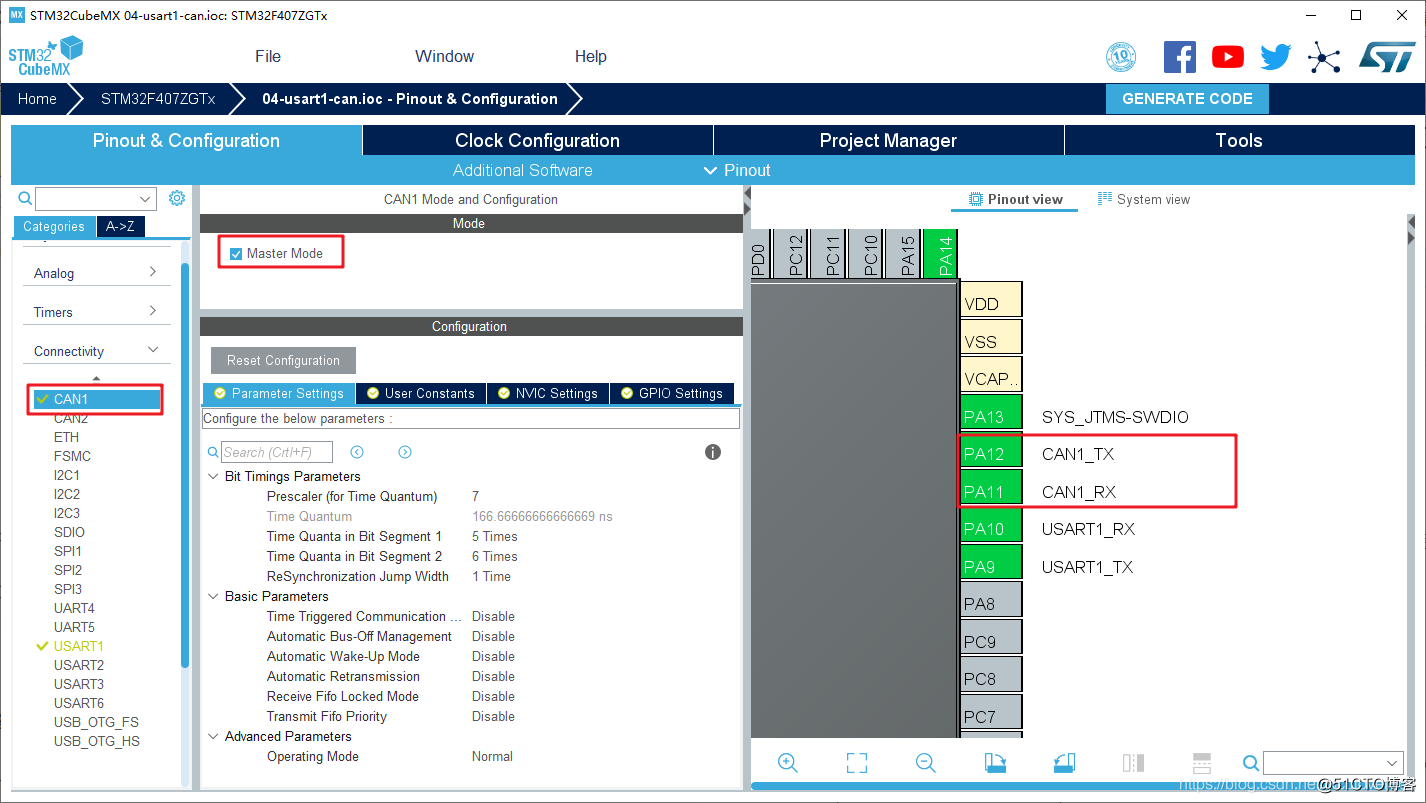Expand the Analog category
The height and width of the screenshot is (803, 1426).
click(96, 273)
